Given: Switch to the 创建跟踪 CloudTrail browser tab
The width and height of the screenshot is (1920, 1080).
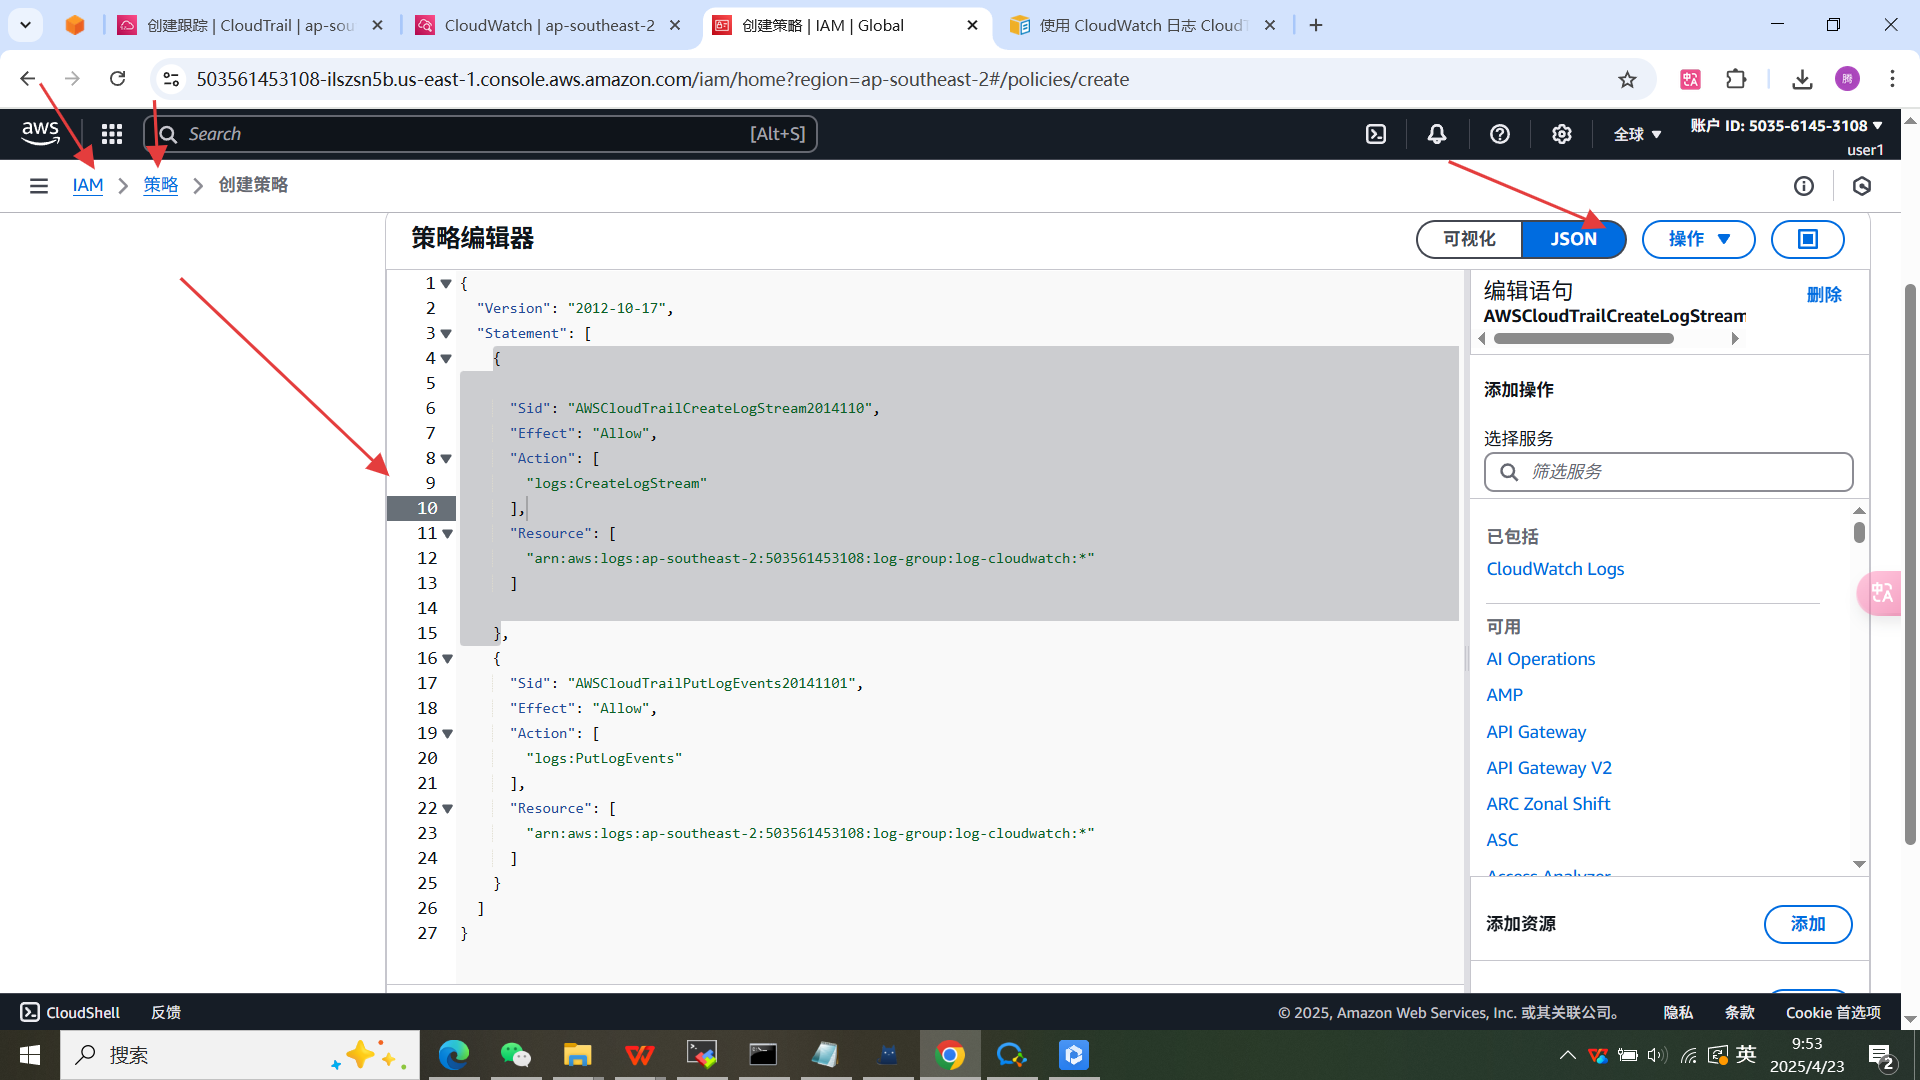Looking at the screenshot, I should [250, 25].
